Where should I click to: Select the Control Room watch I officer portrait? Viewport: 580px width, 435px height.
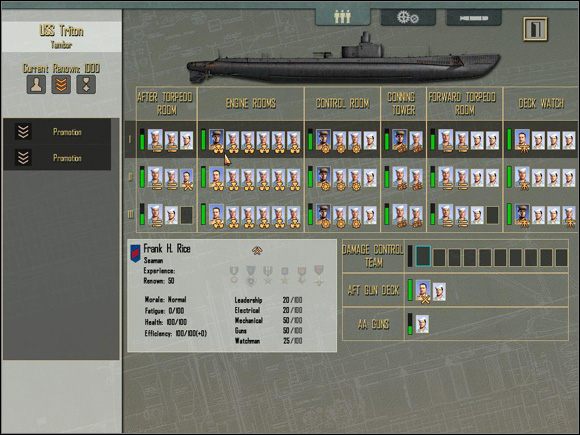tap(323, 140)
